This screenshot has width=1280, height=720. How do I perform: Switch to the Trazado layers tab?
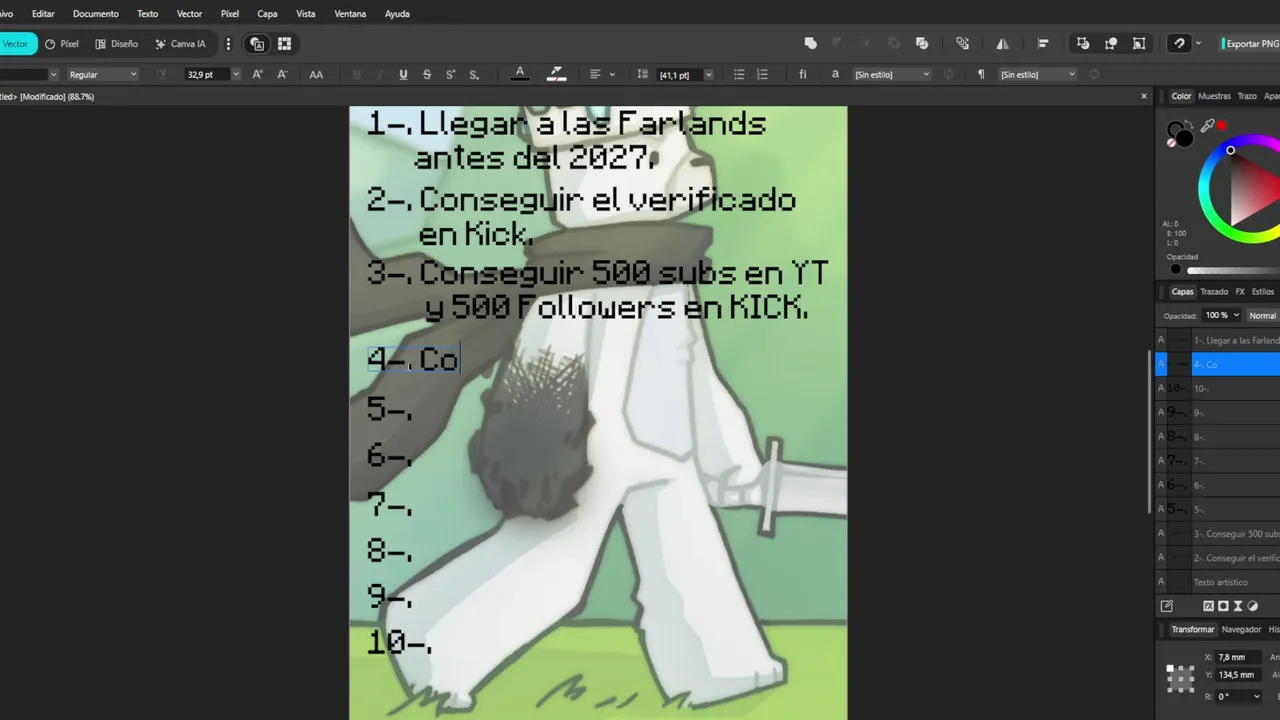1214,292
